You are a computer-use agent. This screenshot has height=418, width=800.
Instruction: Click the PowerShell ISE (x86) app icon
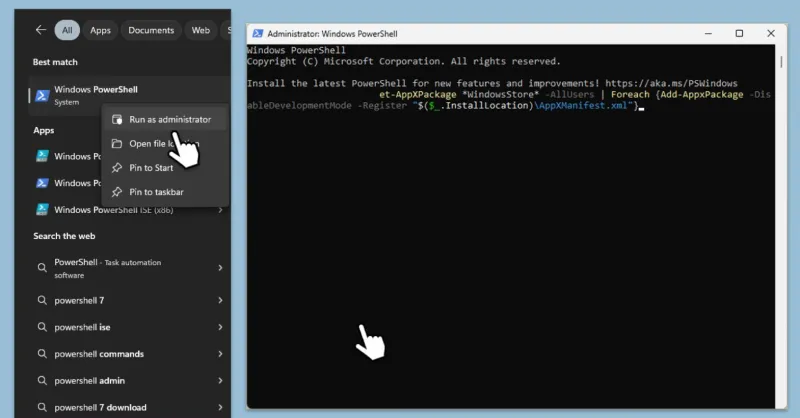pyautogui.click(x=42, y=209)
